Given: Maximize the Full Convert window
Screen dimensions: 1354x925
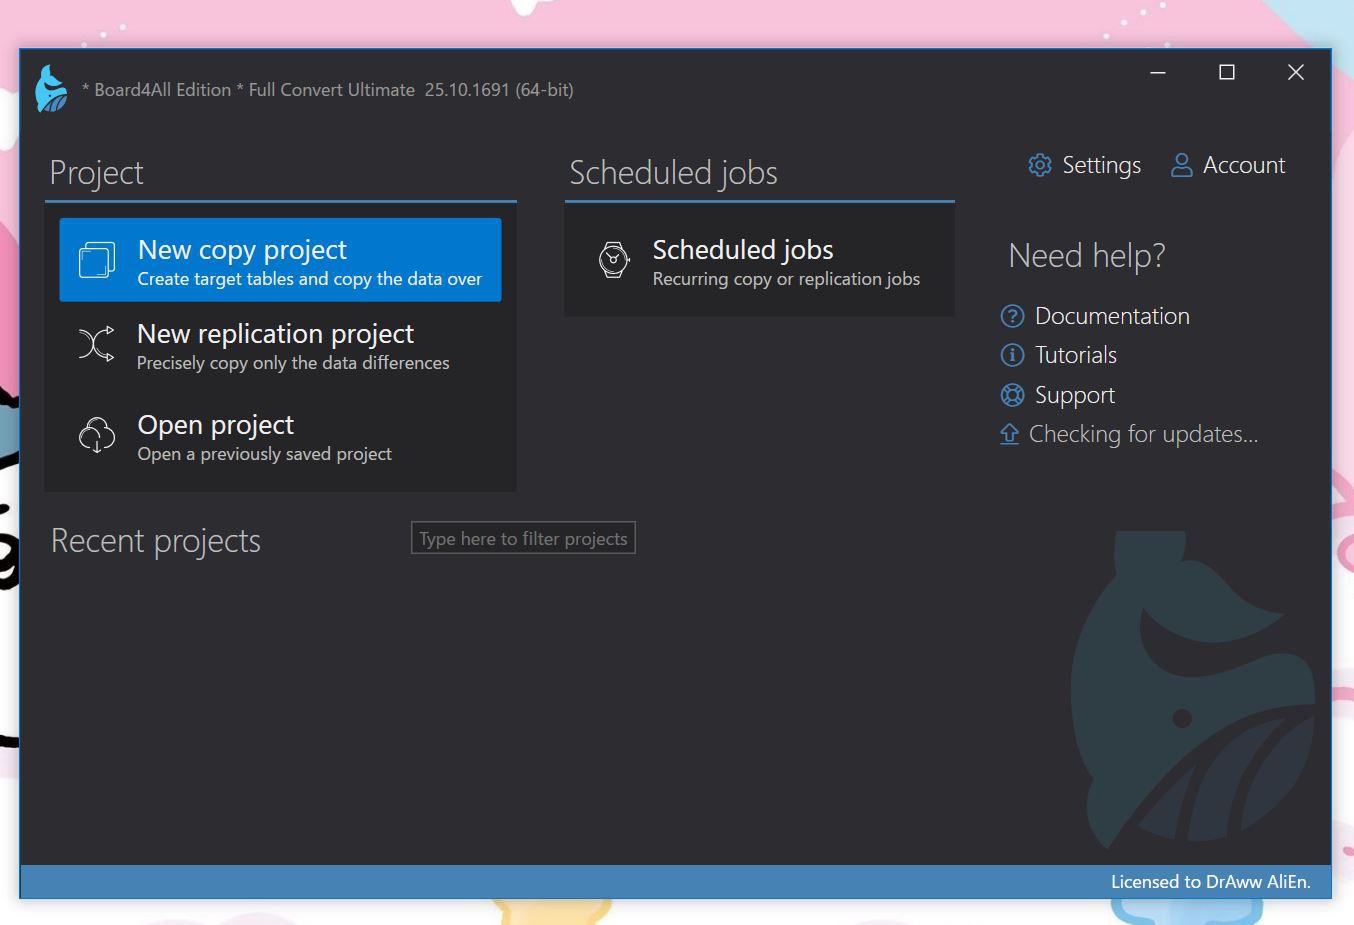Looking at the screenshot, I should (x=1226, y=72).
